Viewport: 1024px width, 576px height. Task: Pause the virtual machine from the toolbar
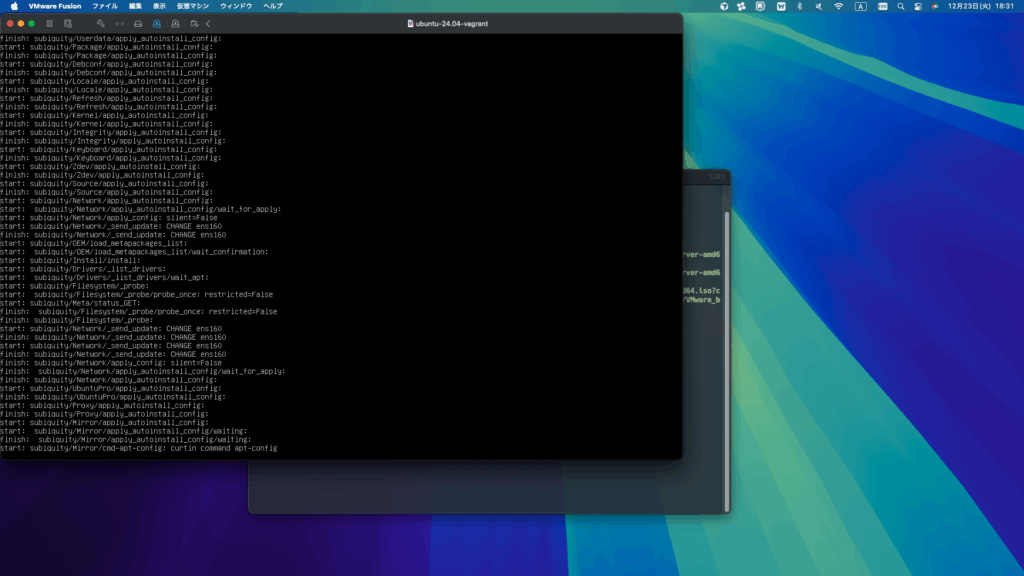tap(49, 22)
